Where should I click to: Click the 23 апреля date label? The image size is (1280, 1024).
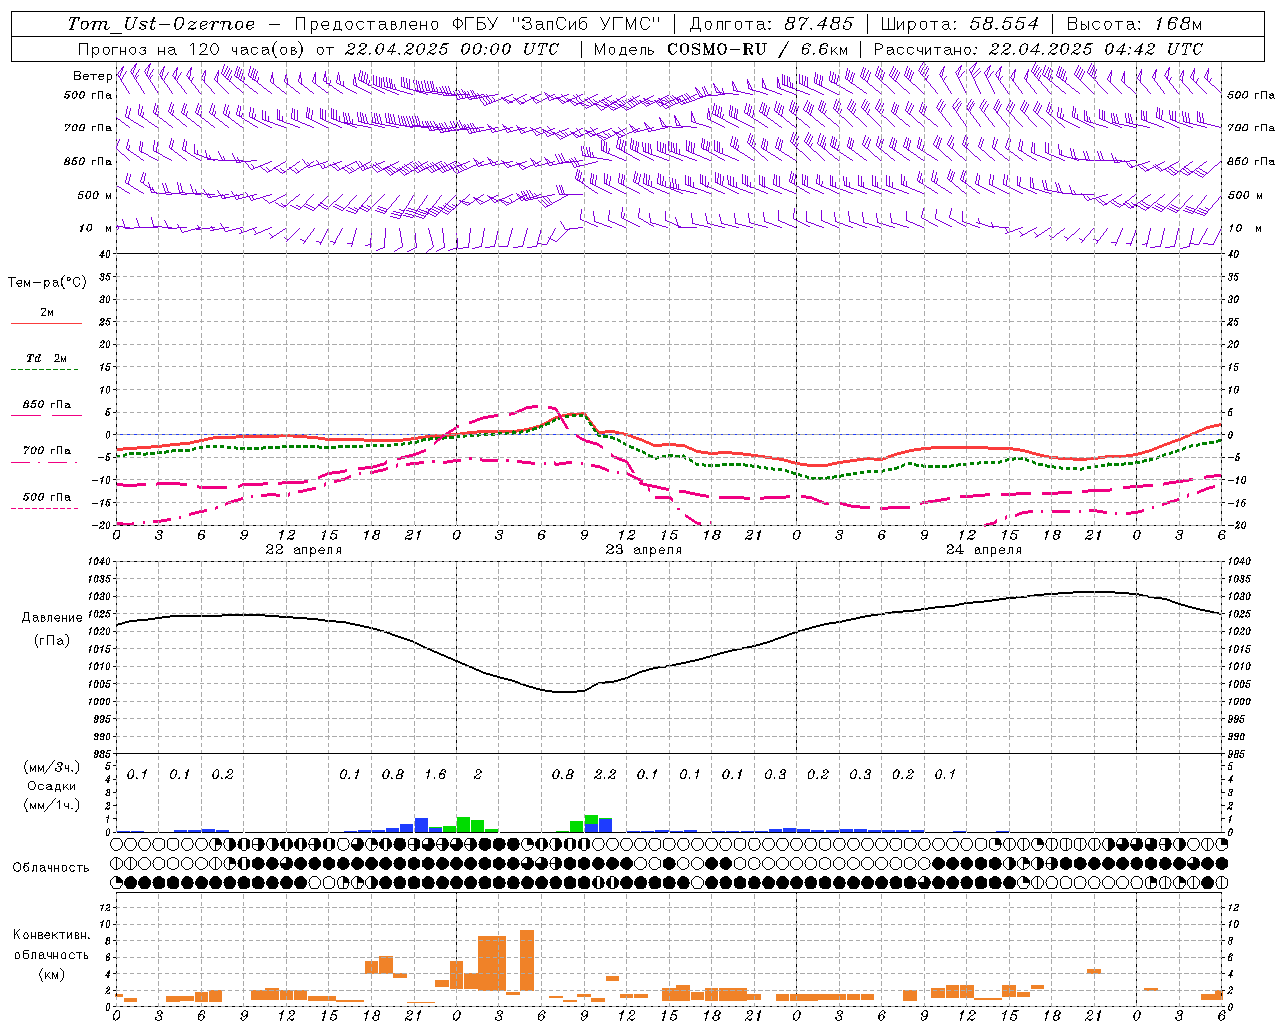click(643, 550)
